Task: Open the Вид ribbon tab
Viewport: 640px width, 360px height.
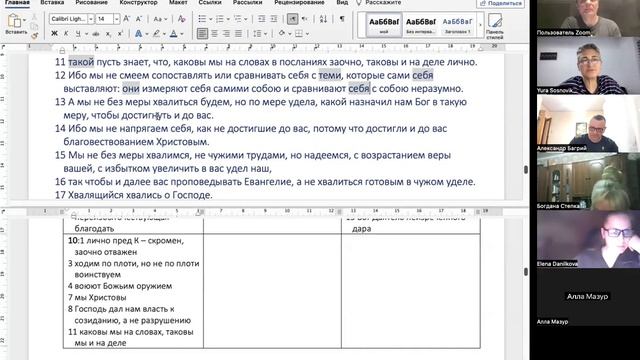Action: pos(342,2)
